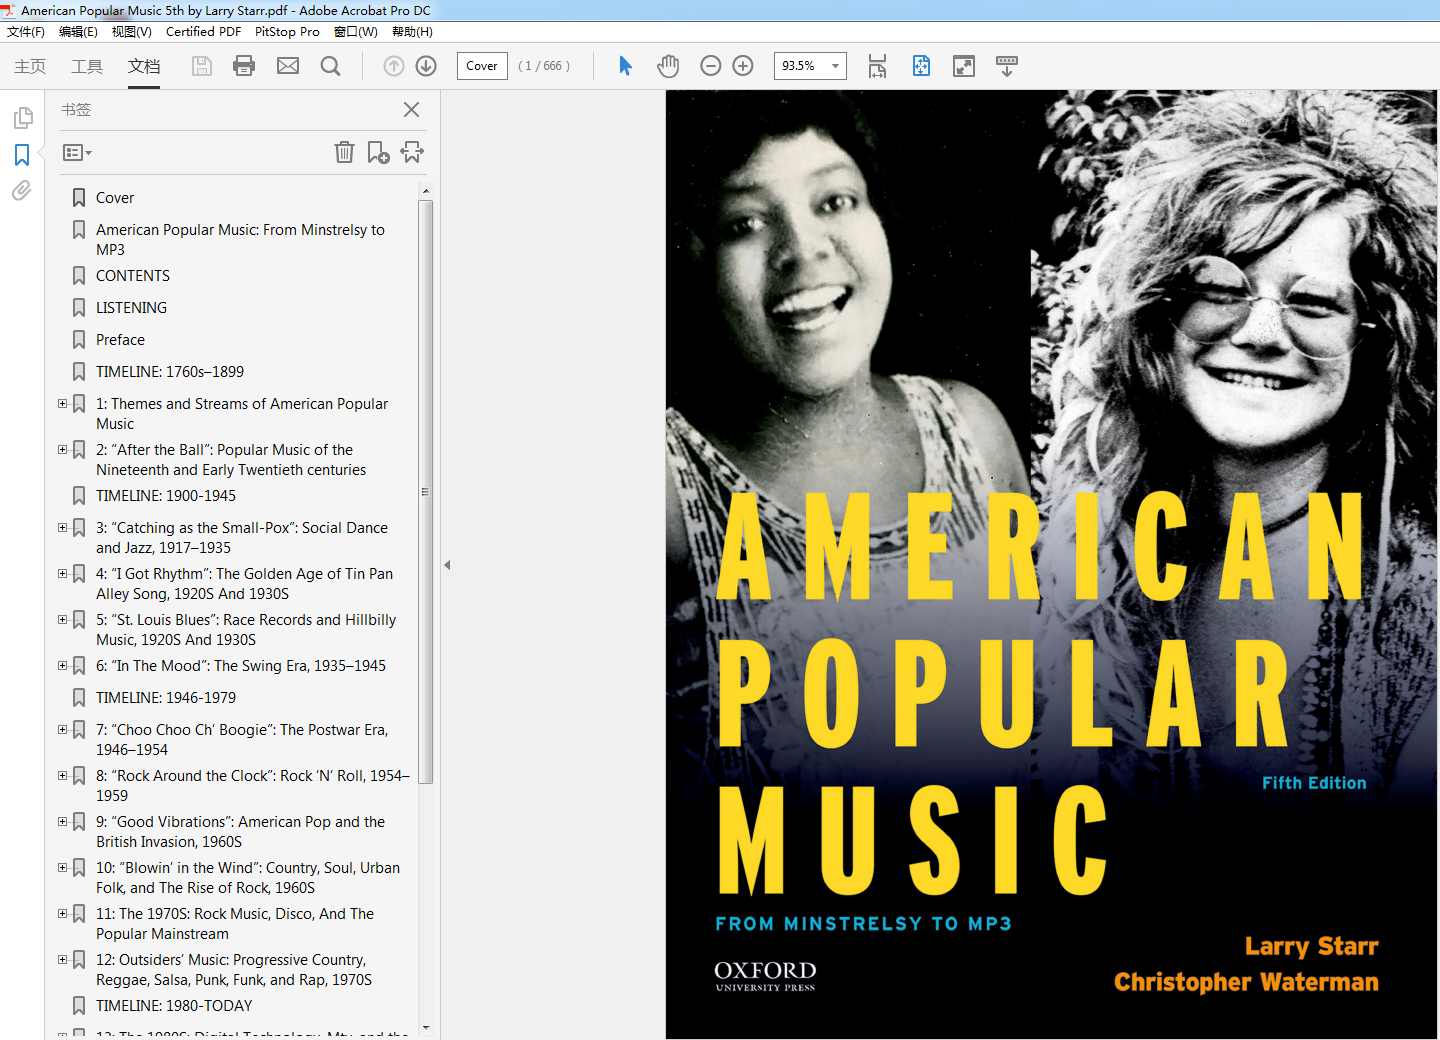The width and height of the screenshot is (1440, 1040).
Task: Expand chapter 6 In The Mood bookmark
Action: click(62, 666)
